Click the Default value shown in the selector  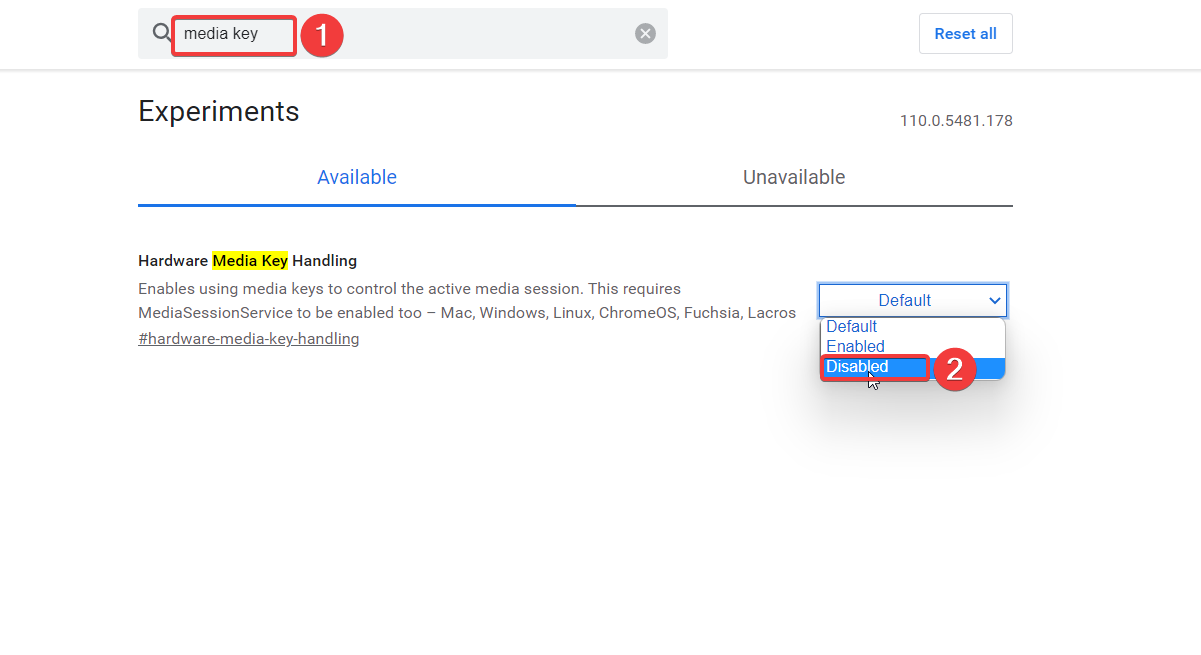903,300
